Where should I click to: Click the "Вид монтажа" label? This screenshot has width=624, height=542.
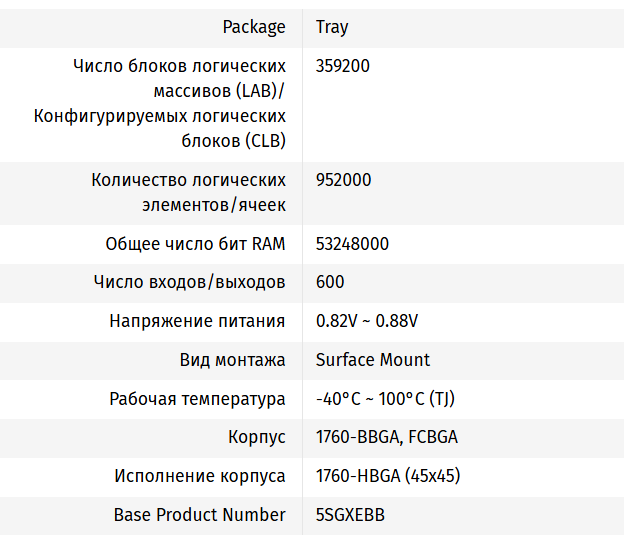tap(233, 360)
